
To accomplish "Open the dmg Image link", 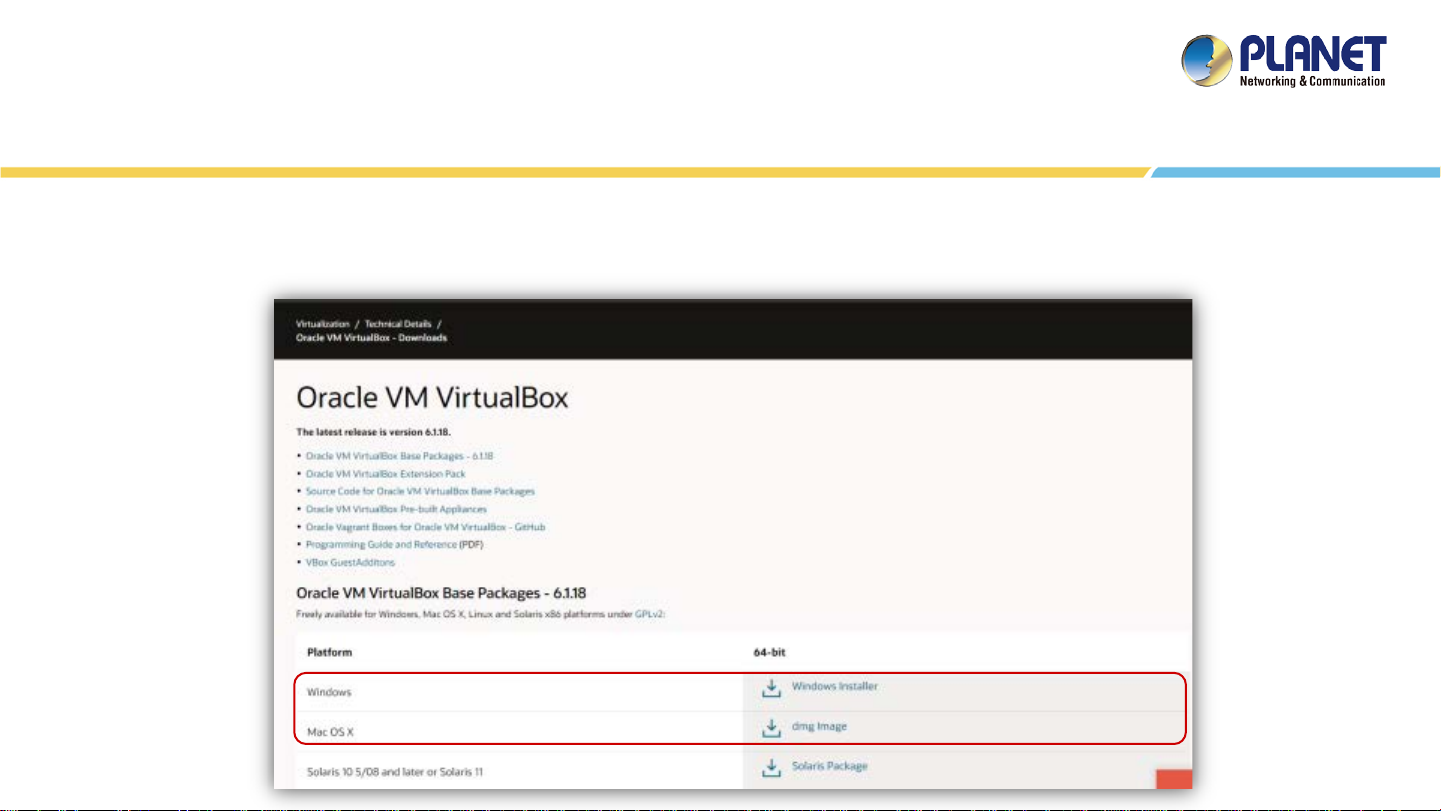I will (x=819, y=726).
